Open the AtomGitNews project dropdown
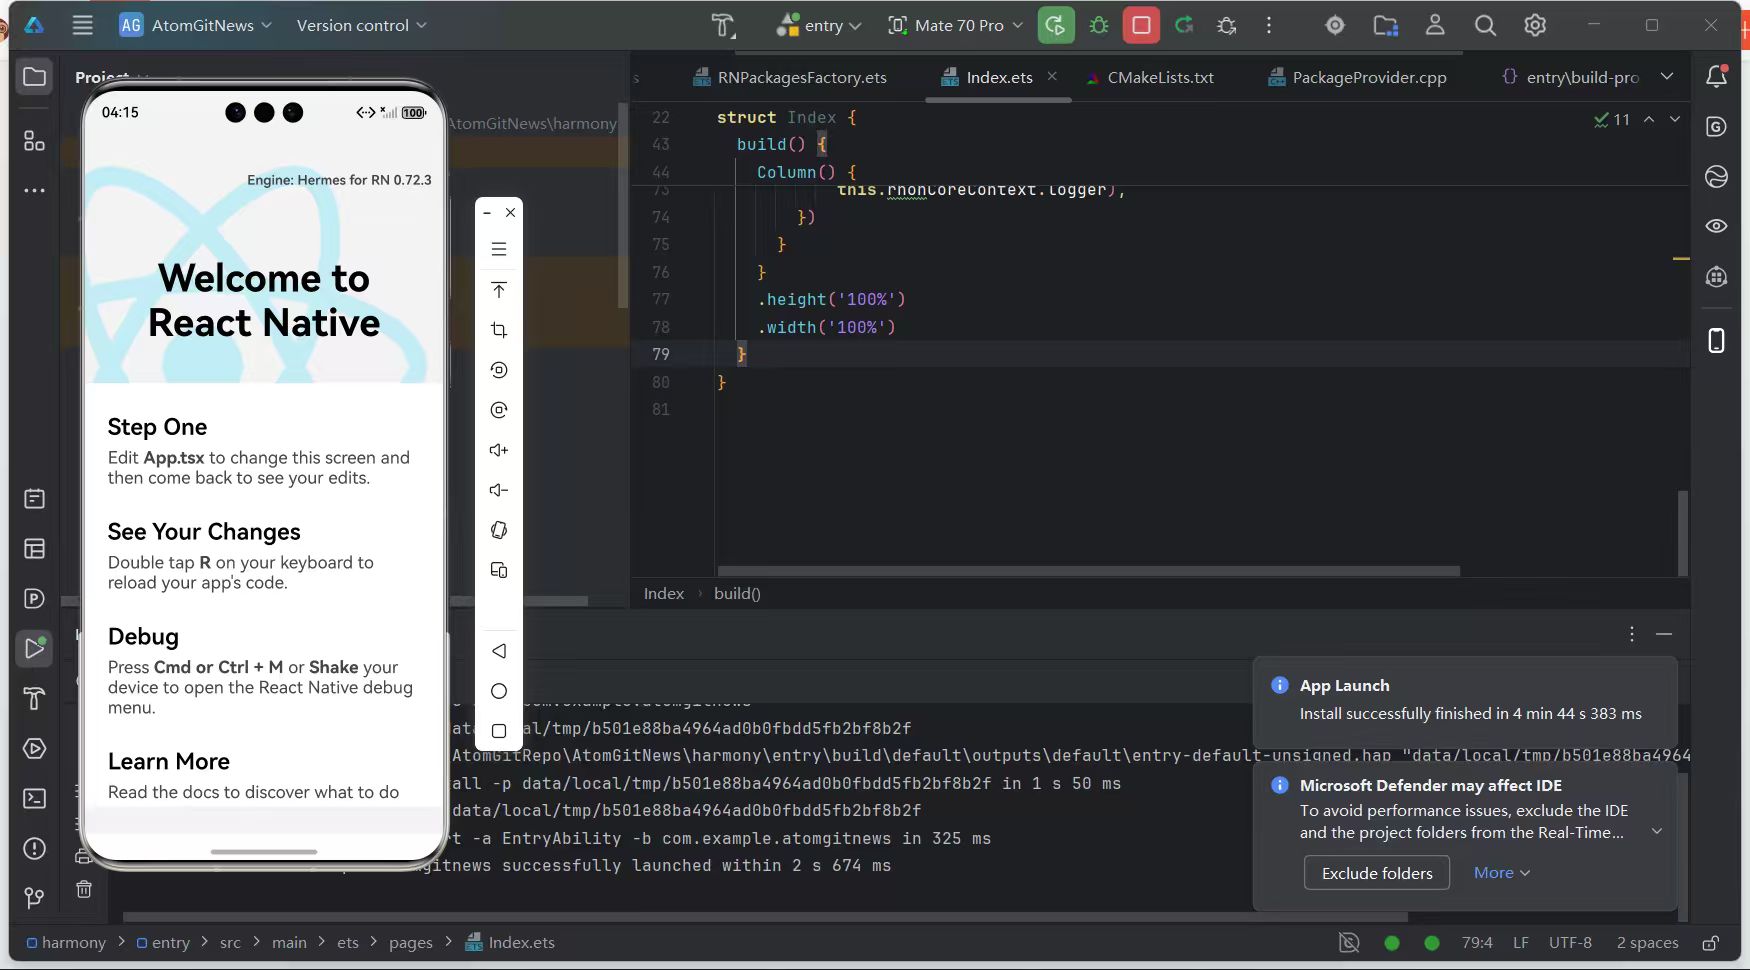This screenshot has width=1750, height=970. pyautogui.click(x=195, y=25)
